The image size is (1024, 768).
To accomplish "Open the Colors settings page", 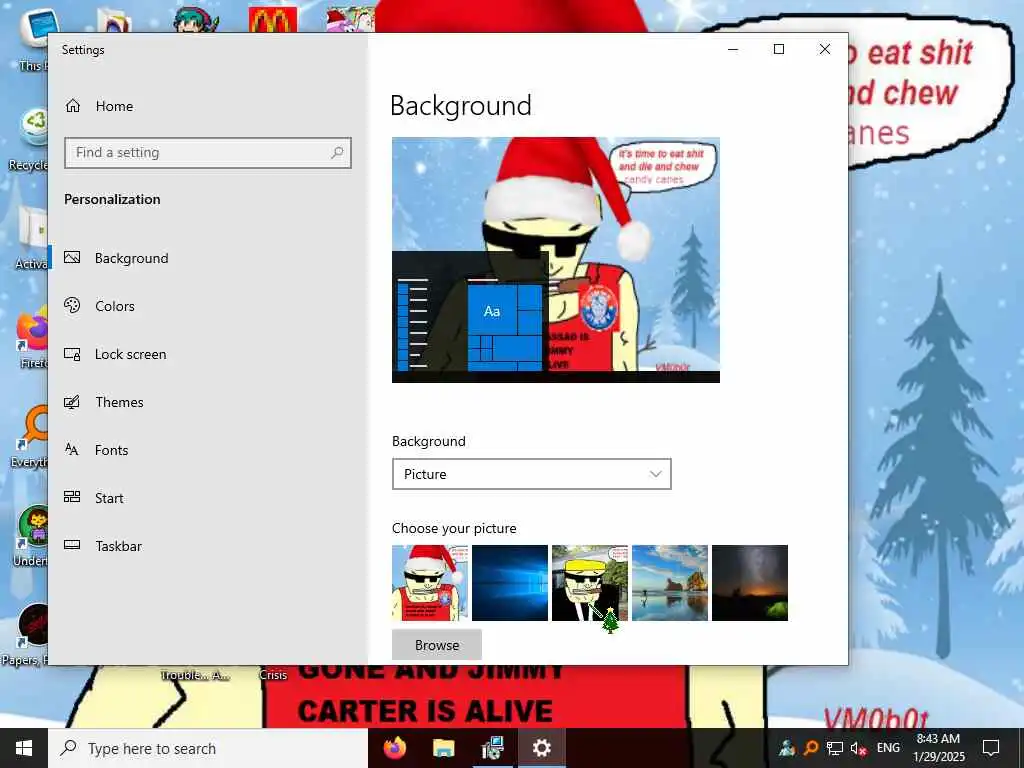I will tap(208, 306).
